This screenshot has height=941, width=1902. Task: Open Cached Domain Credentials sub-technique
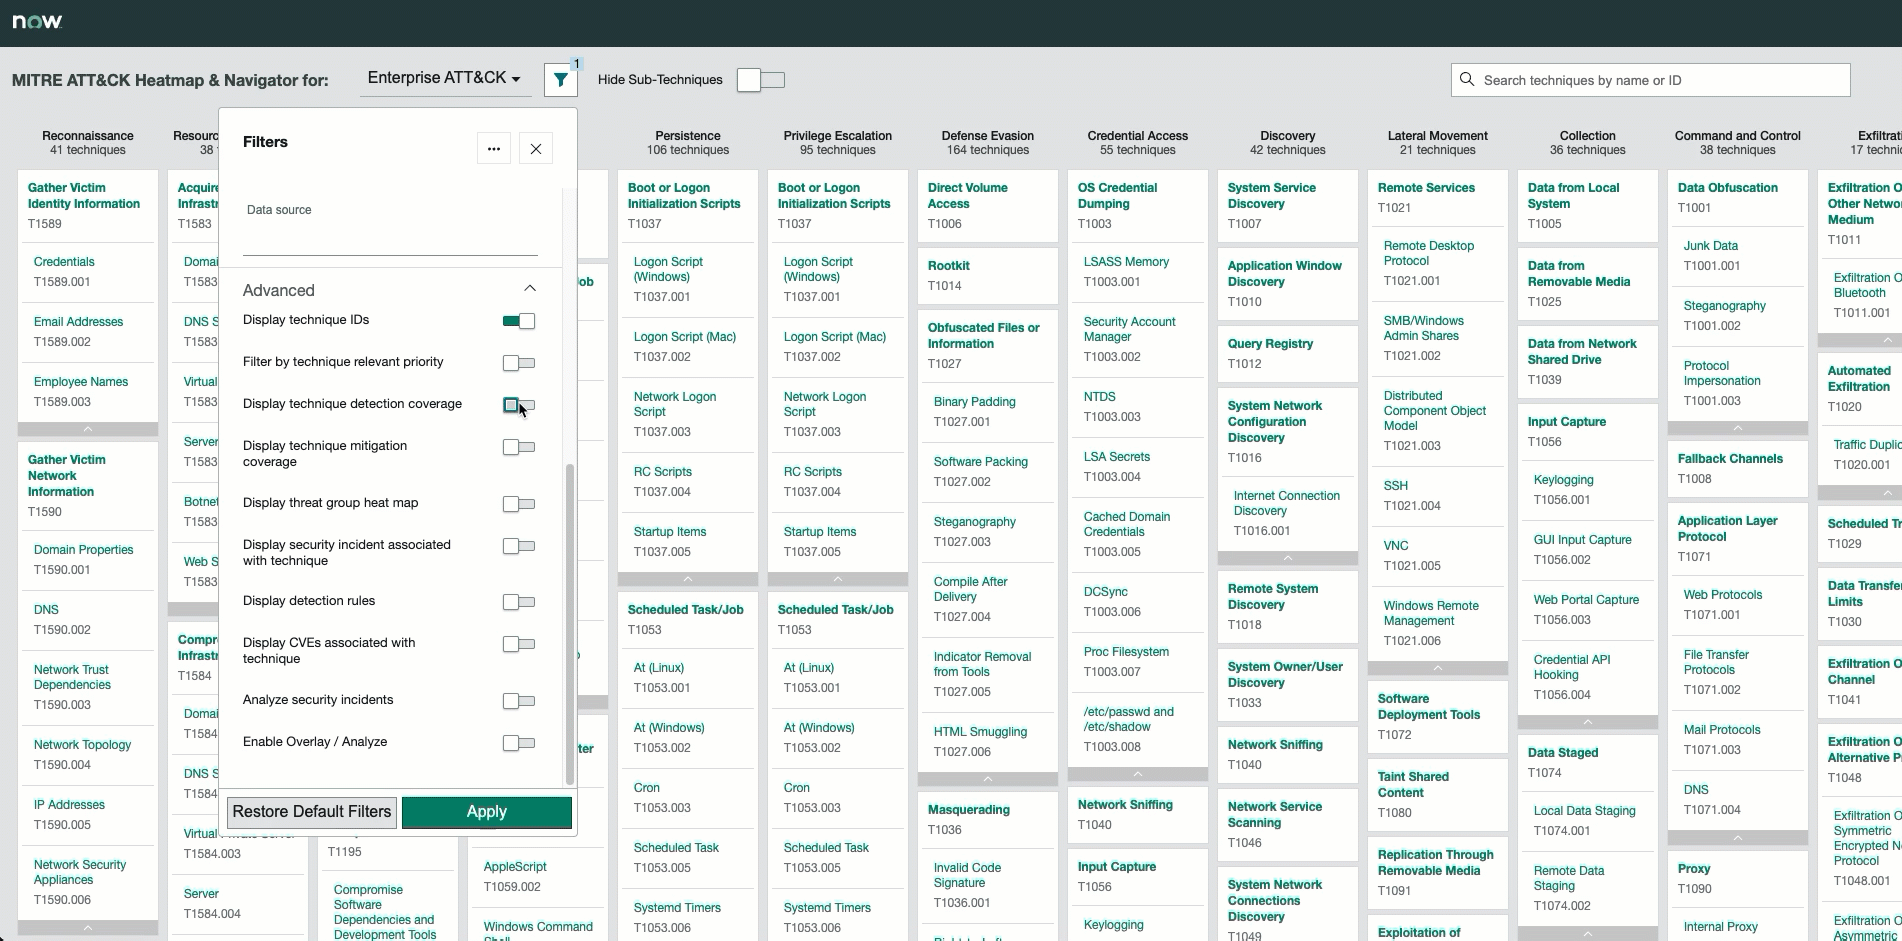(1127, 524)
